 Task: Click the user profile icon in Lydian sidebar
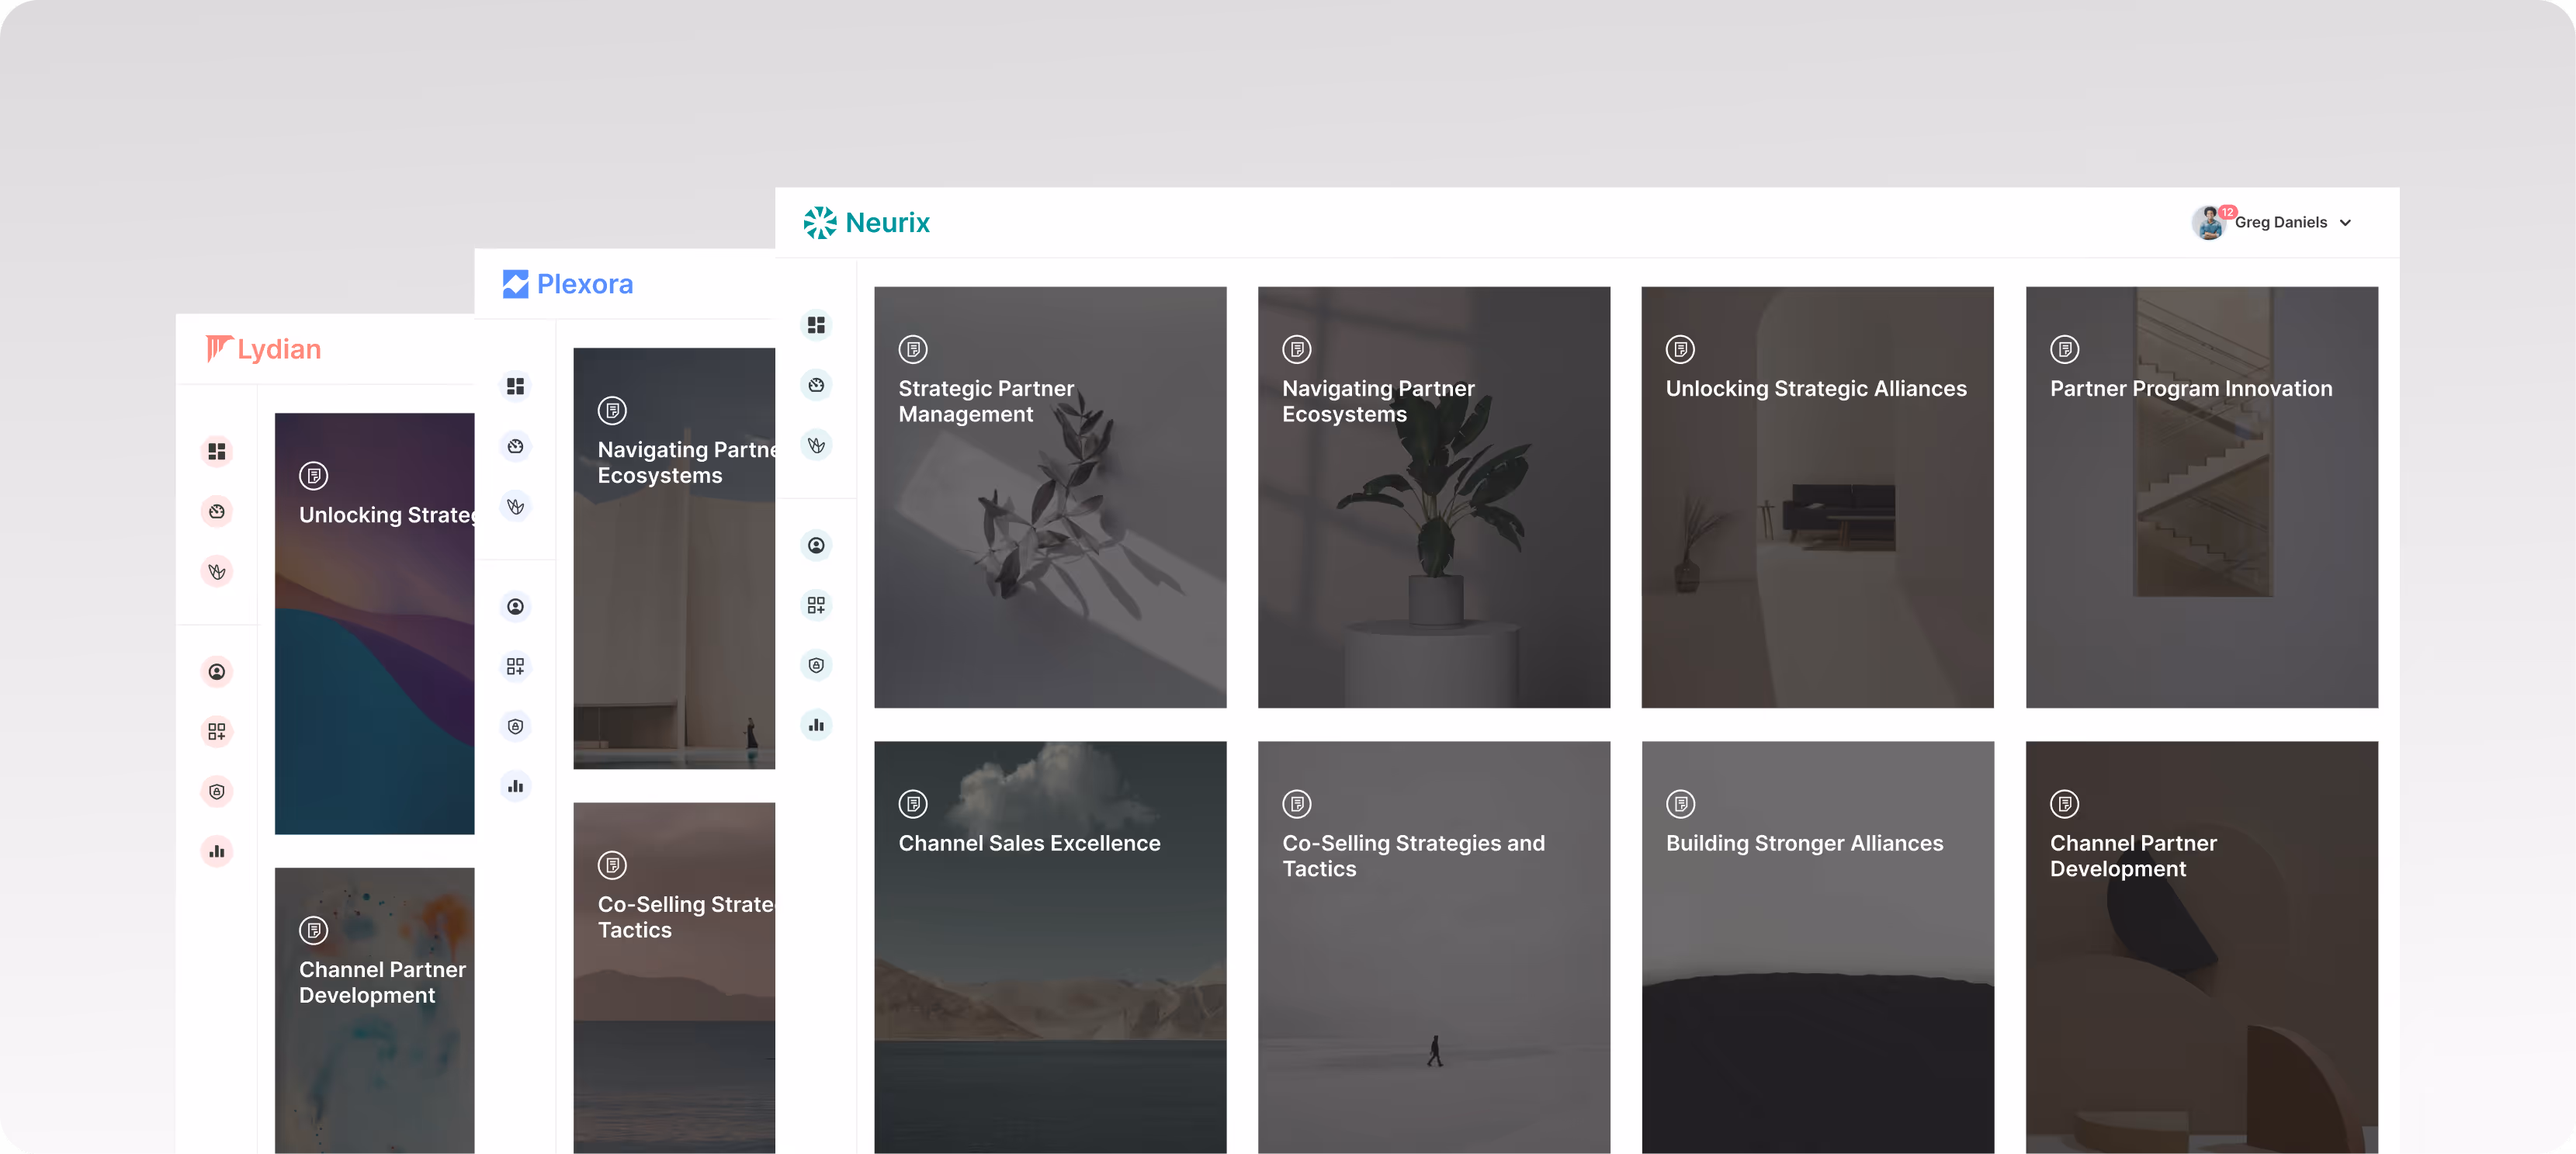pyautogui.click(x=216, y=671)
